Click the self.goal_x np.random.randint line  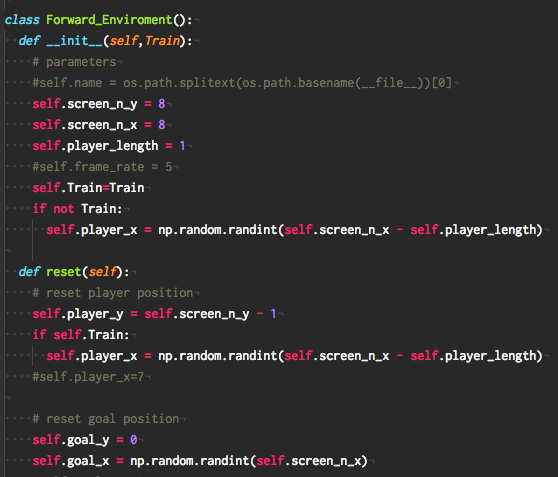tap(200, 461)
